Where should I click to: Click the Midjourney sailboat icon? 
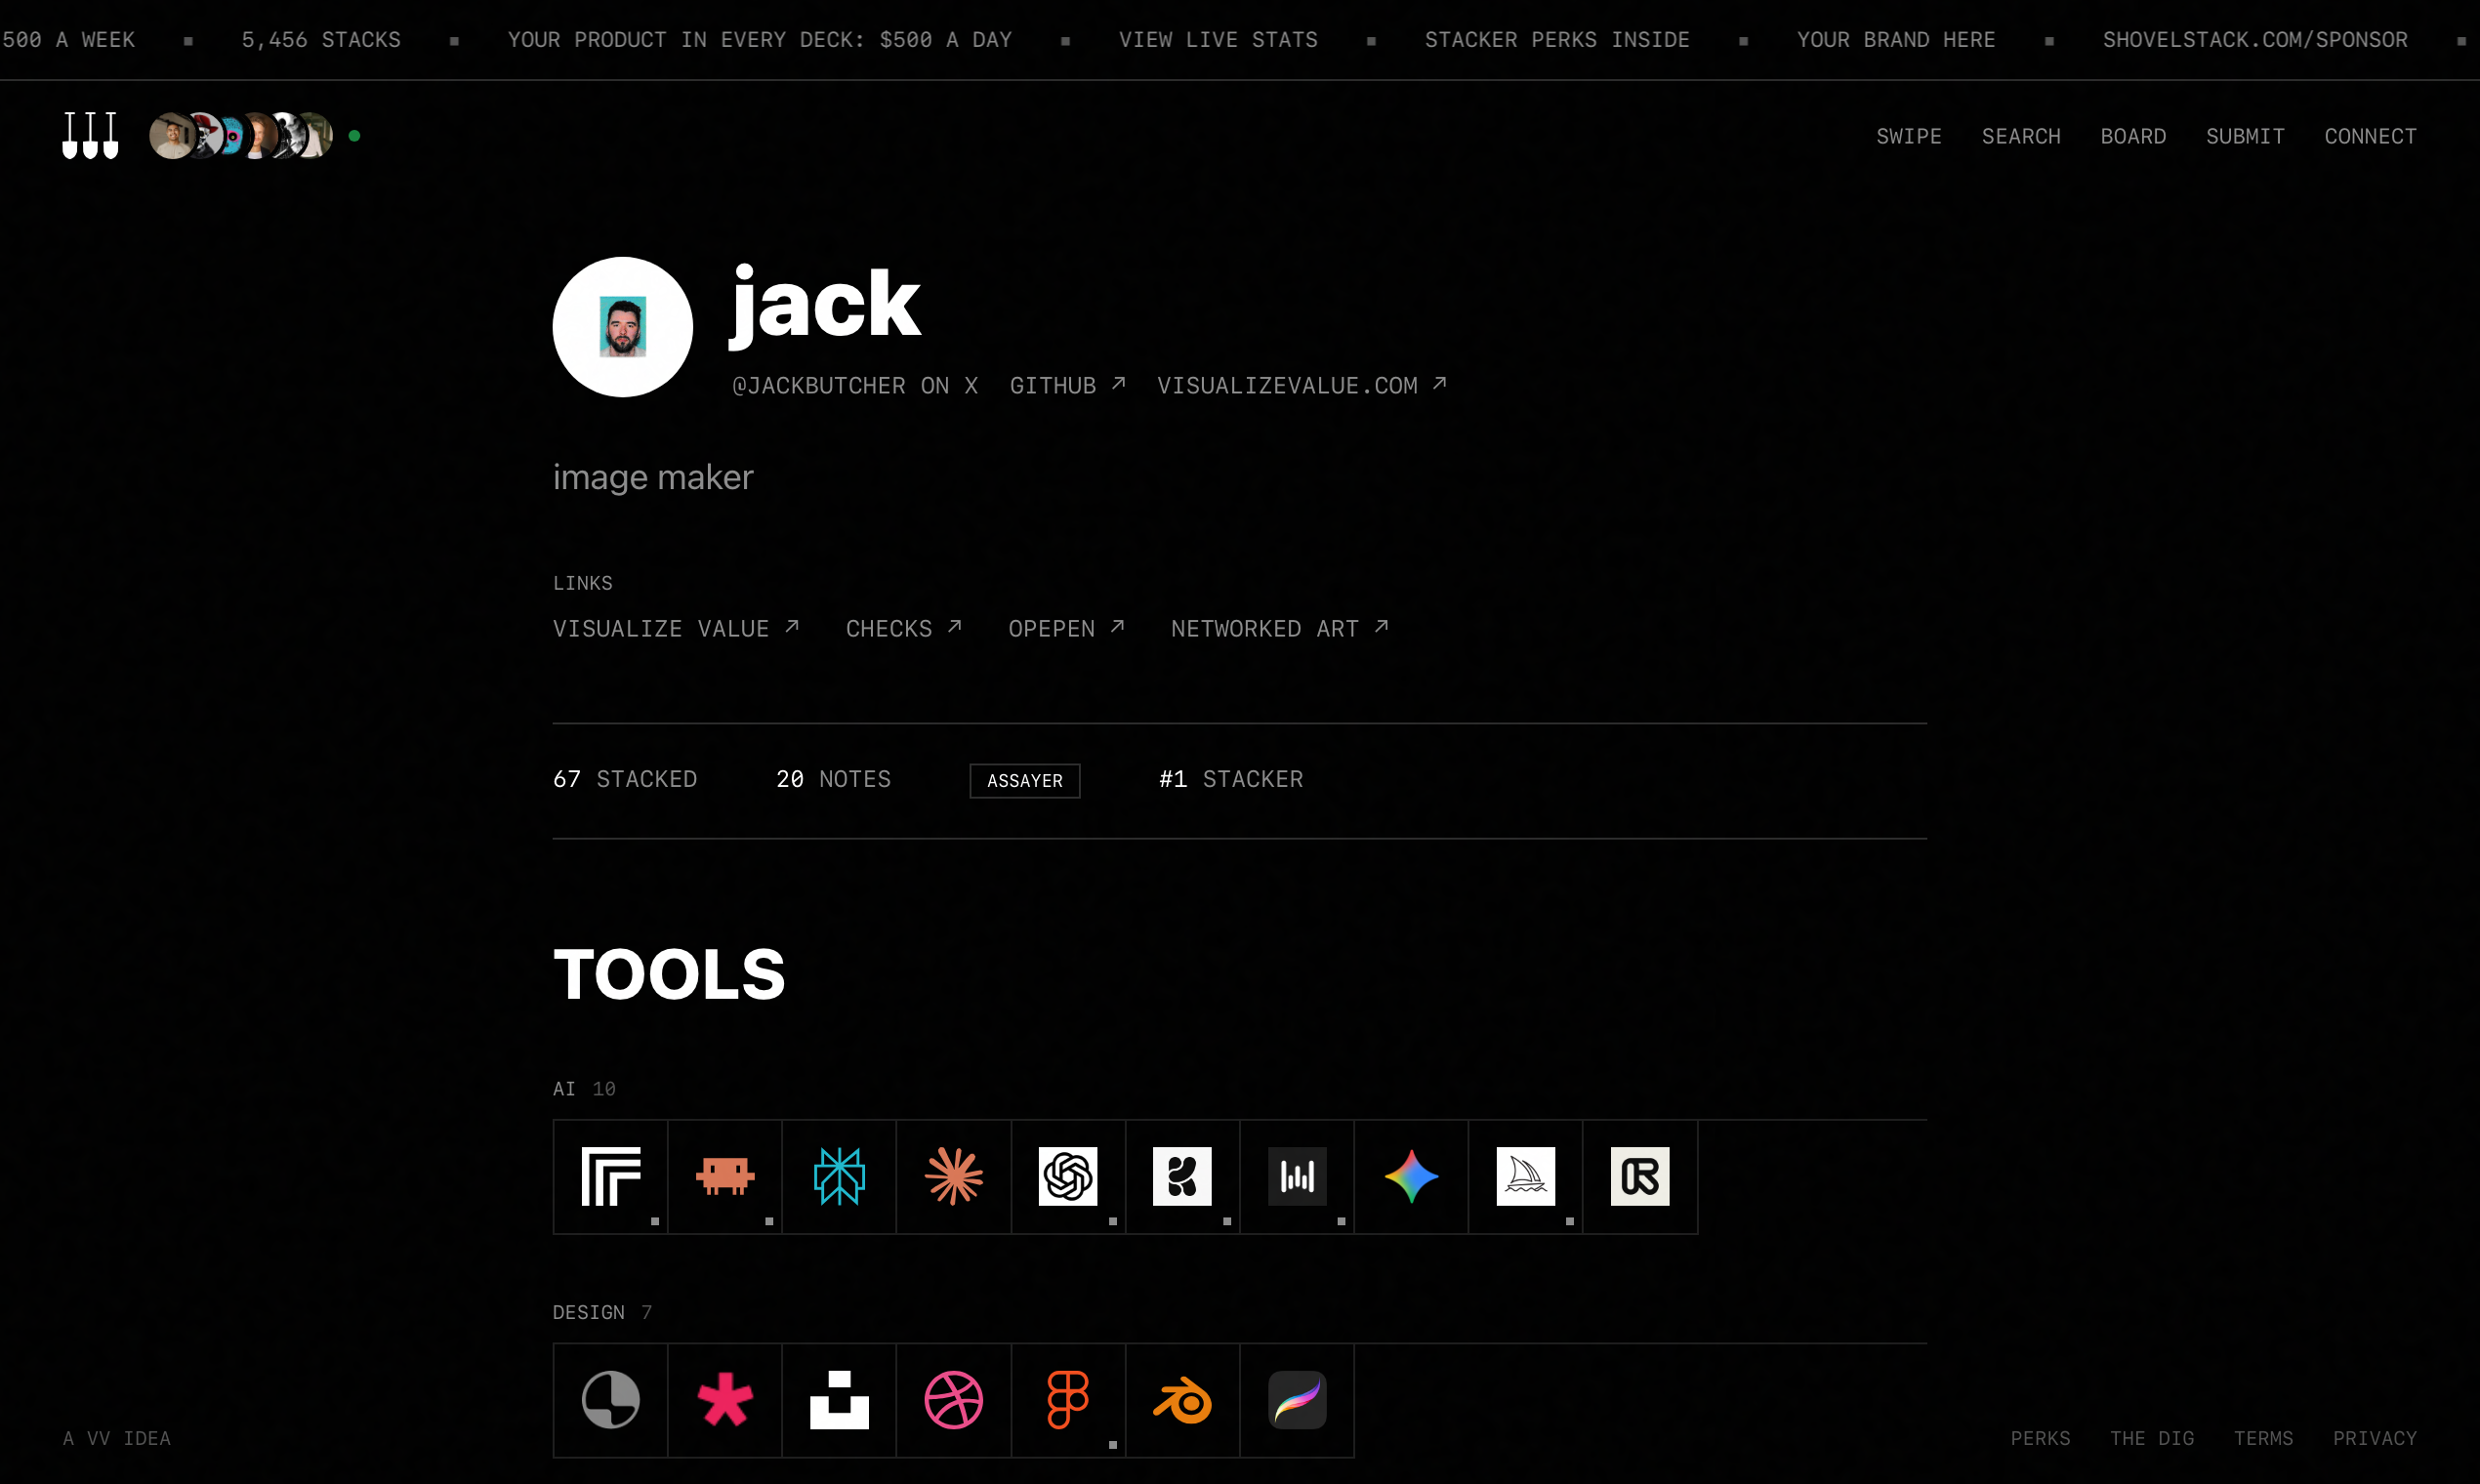1526,1176
